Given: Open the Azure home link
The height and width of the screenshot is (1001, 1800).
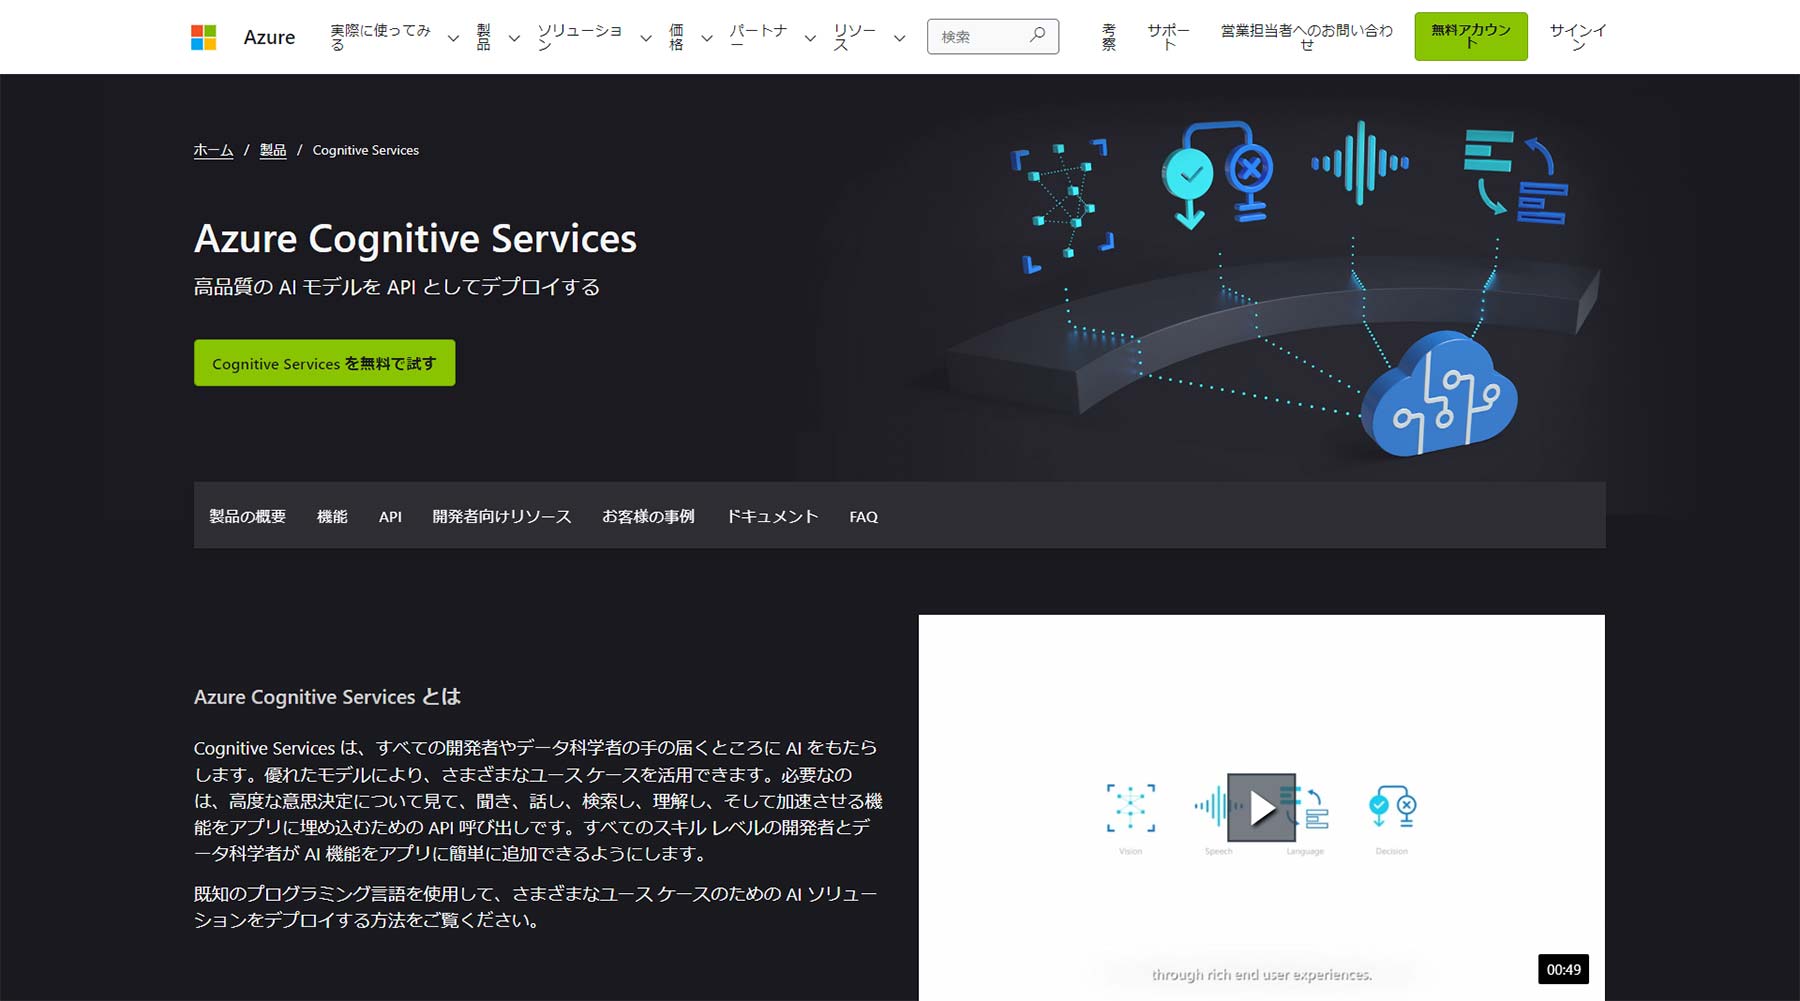Looking at the screenshot, I should [x=269, y=37].
